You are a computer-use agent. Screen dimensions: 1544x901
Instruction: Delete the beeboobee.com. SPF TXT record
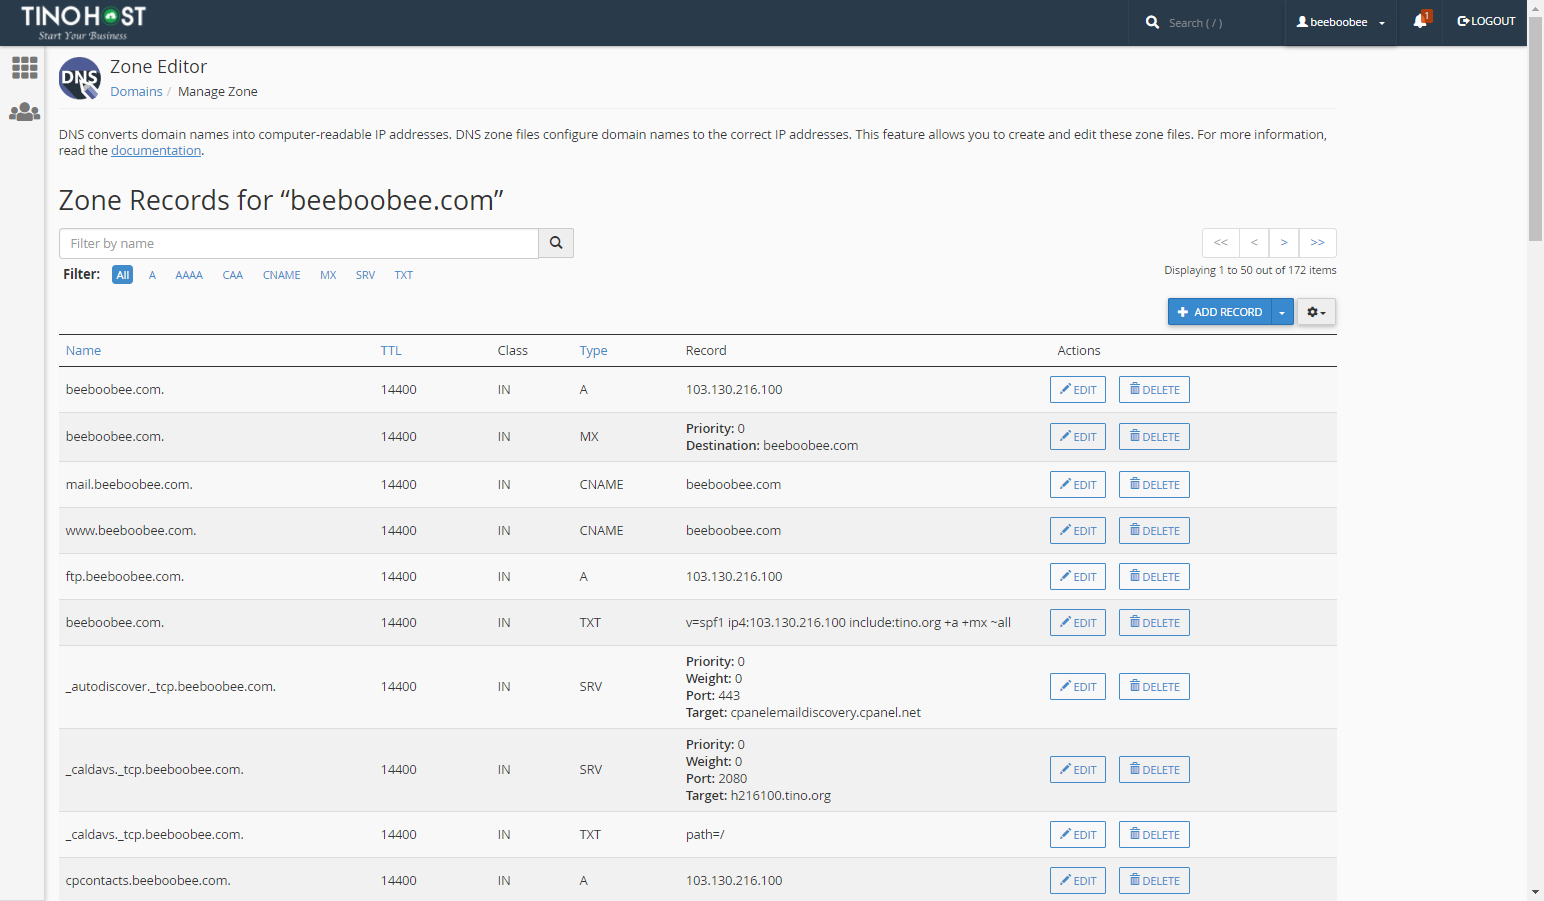click(1154, 623)
